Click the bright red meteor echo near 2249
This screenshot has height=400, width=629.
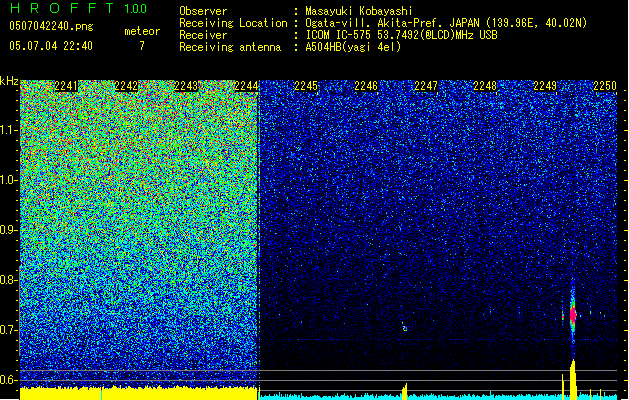573,315
